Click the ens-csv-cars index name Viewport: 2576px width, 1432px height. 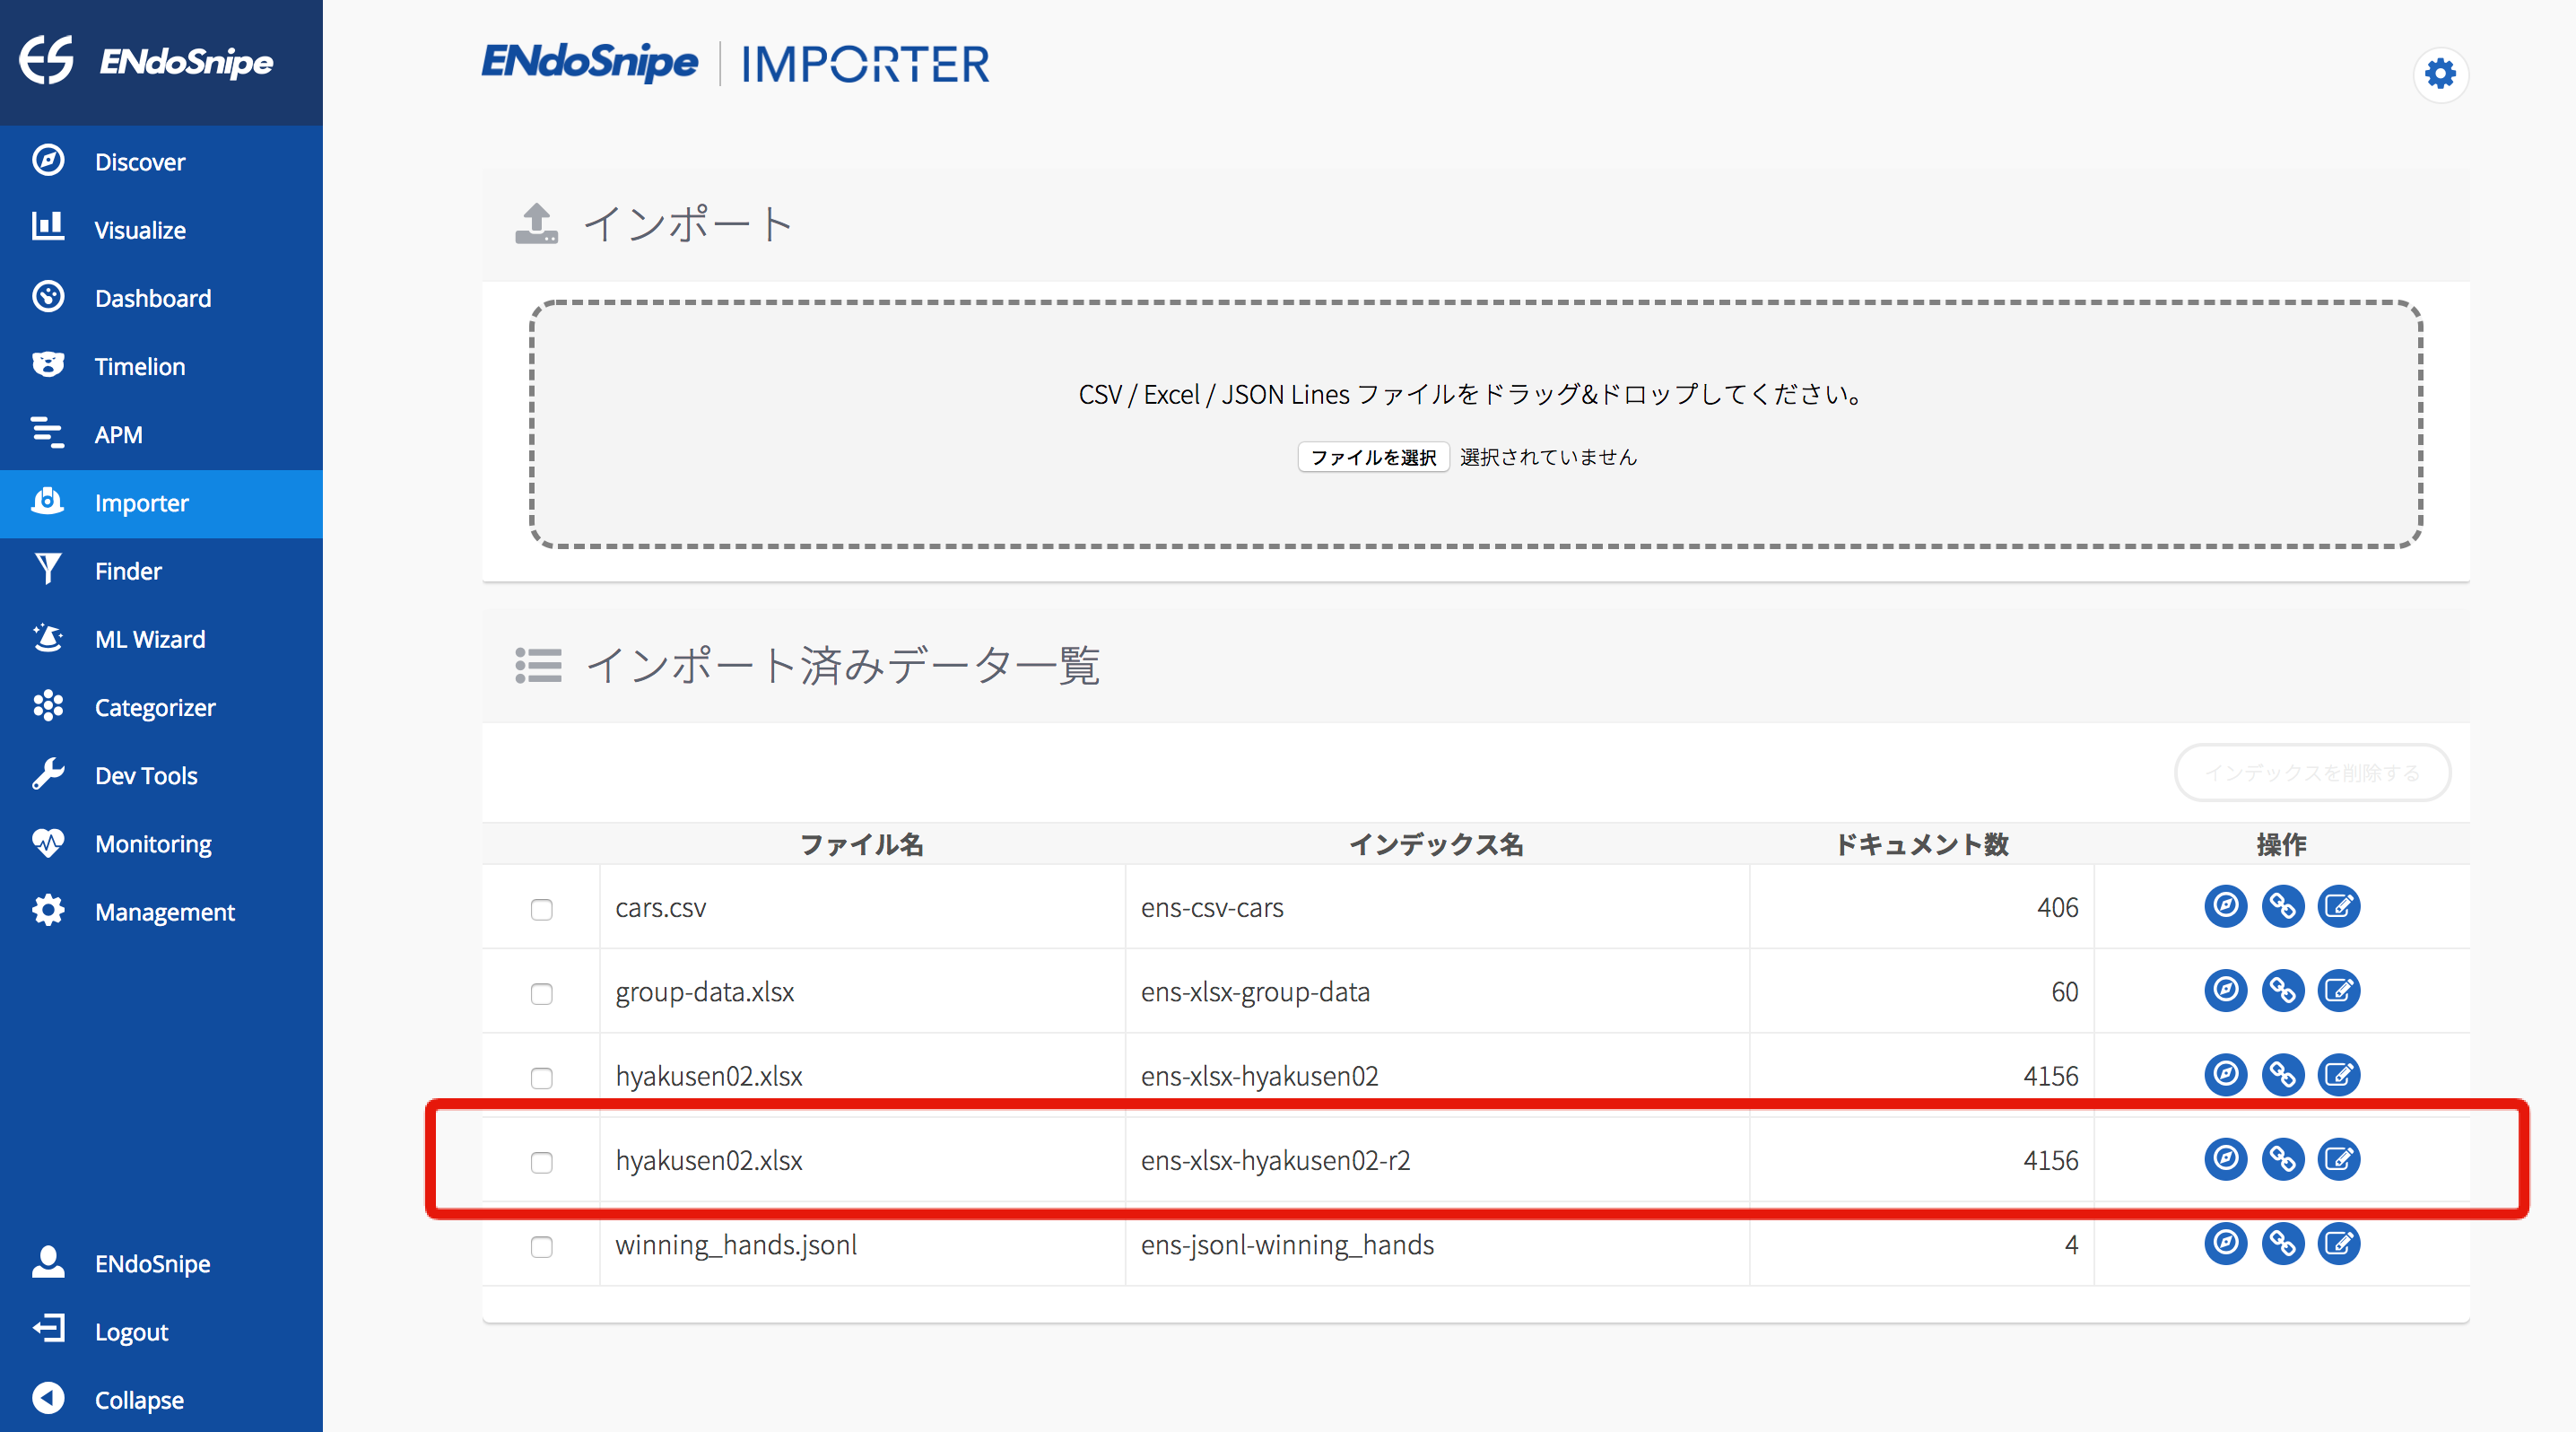(1212, 907)
